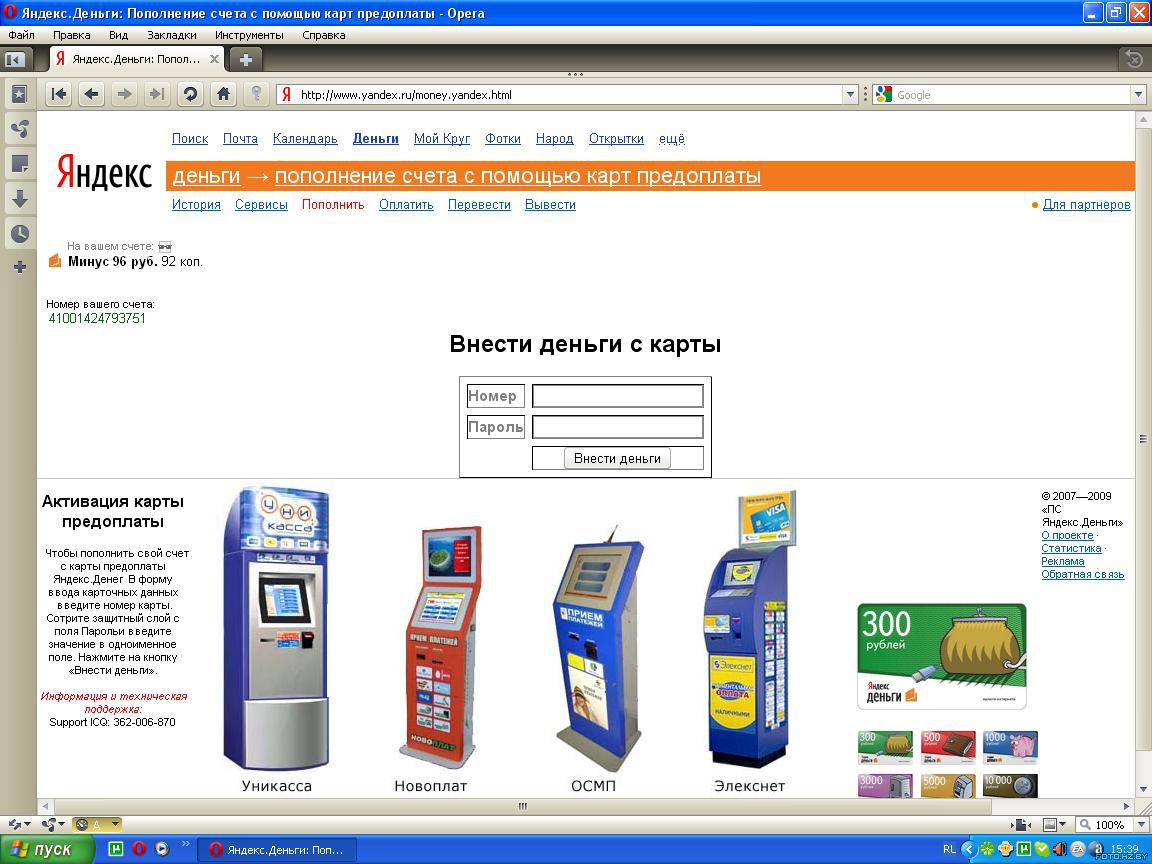Open the Календарь link

305,138
